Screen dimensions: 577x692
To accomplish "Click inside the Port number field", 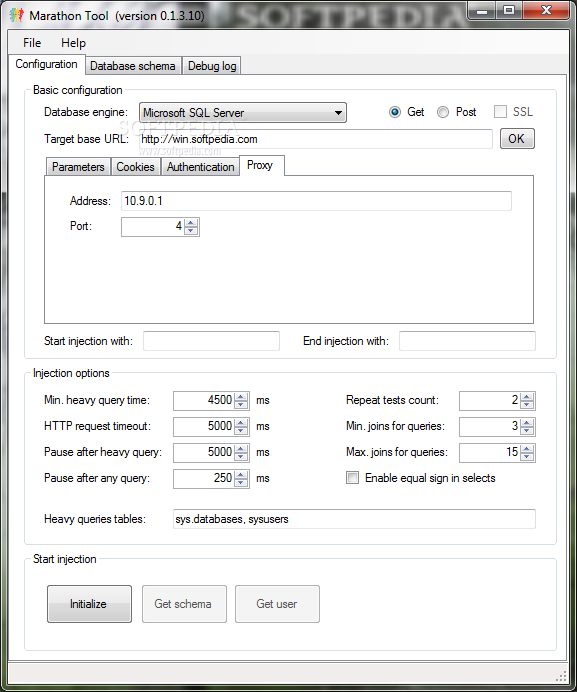I will (x=152, y=227).
